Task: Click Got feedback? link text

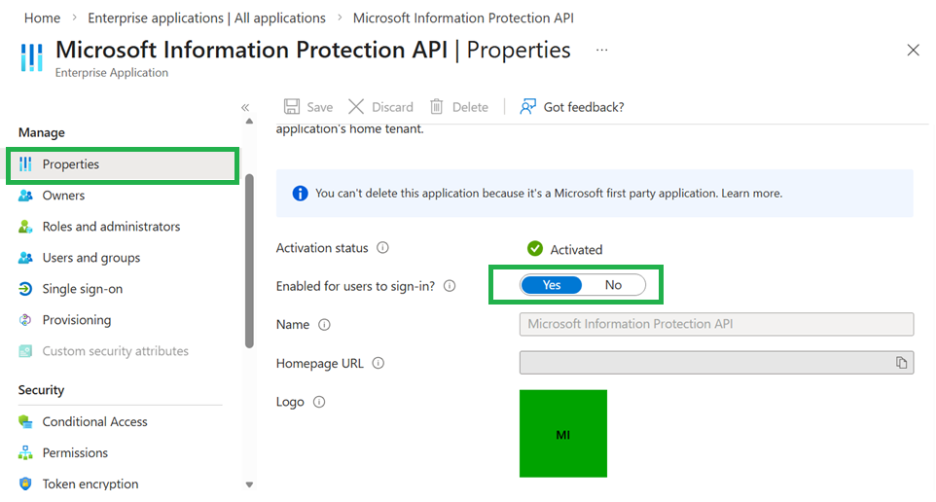Action: [584, 107]
